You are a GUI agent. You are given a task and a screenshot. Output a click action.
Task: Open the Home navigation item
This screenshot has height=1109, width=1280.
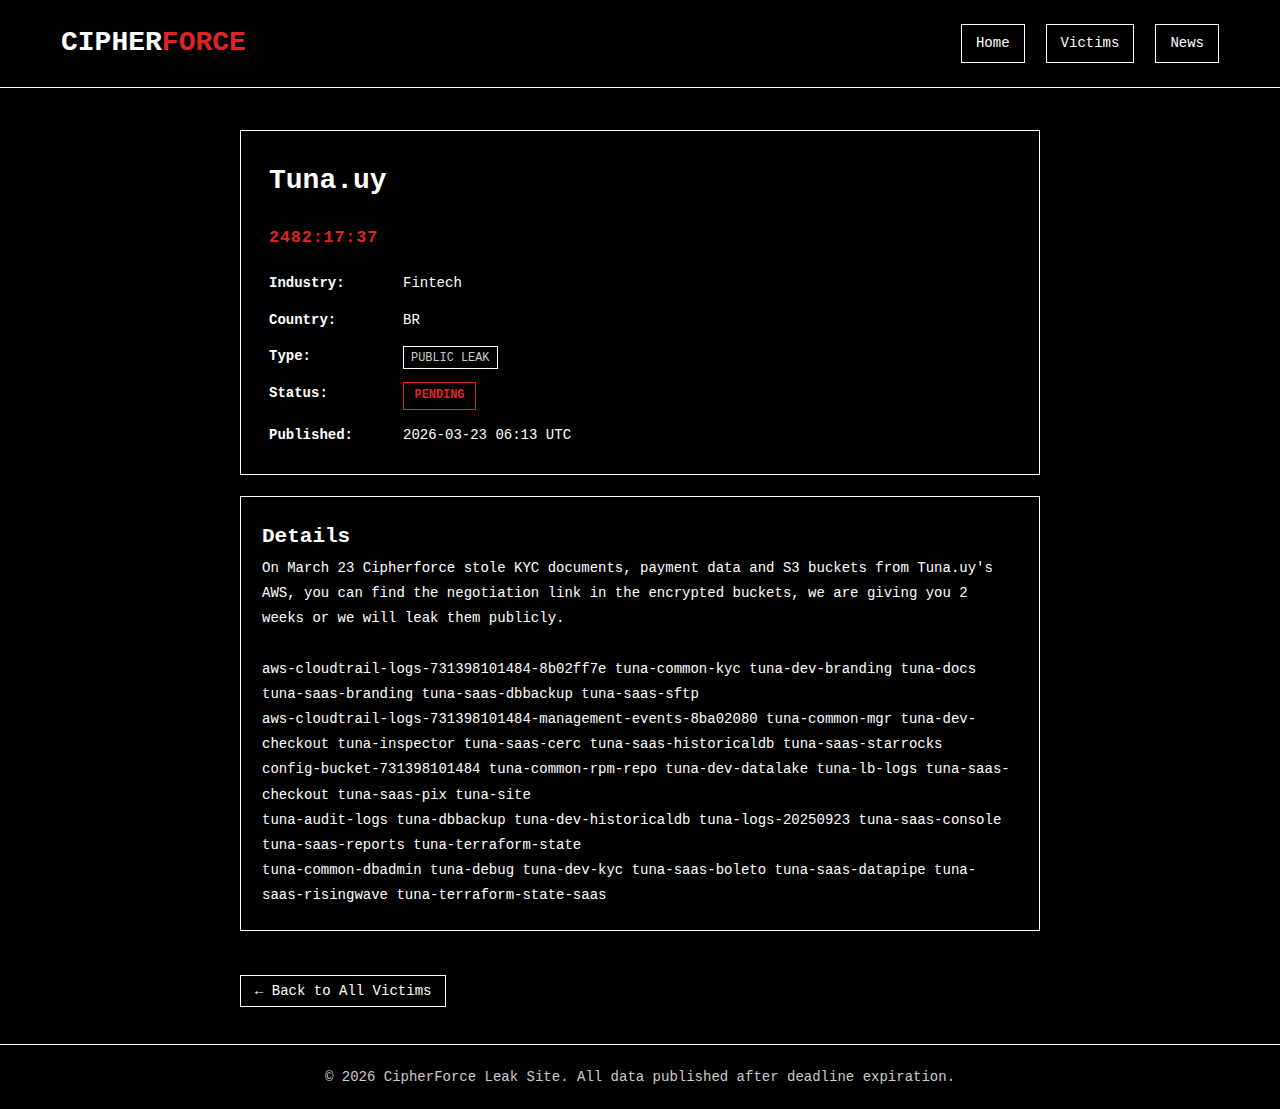coord(992,43)
